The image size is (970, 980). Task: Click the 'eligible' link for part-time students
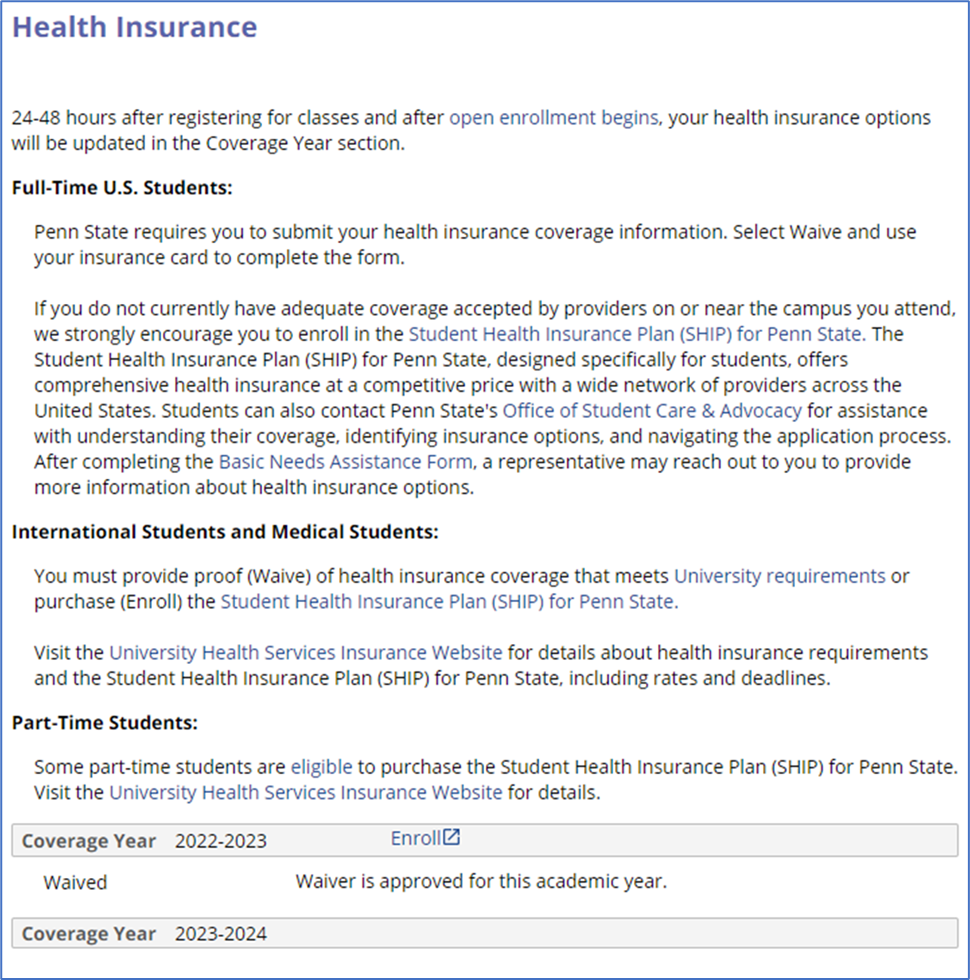click(x=321, y=767)
